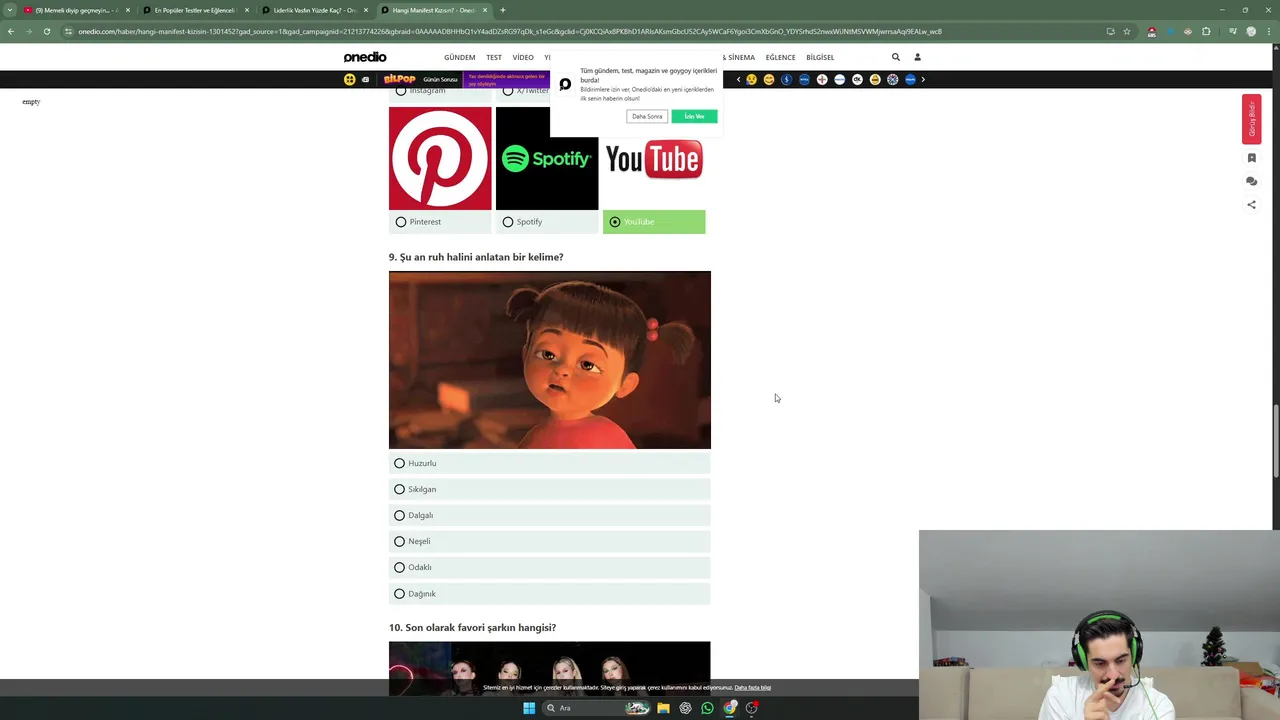This screenshot has width=1280, height=720.
Task: Open the user profile icon in header
Action: [917, 57]
